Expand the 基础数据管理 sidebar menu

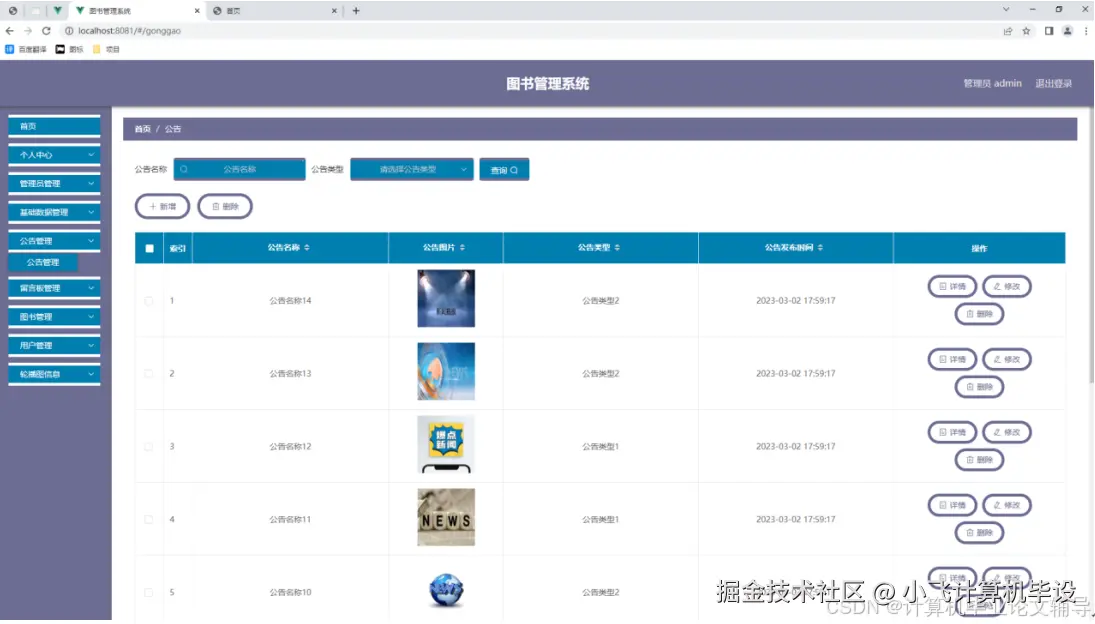point(54,212)
